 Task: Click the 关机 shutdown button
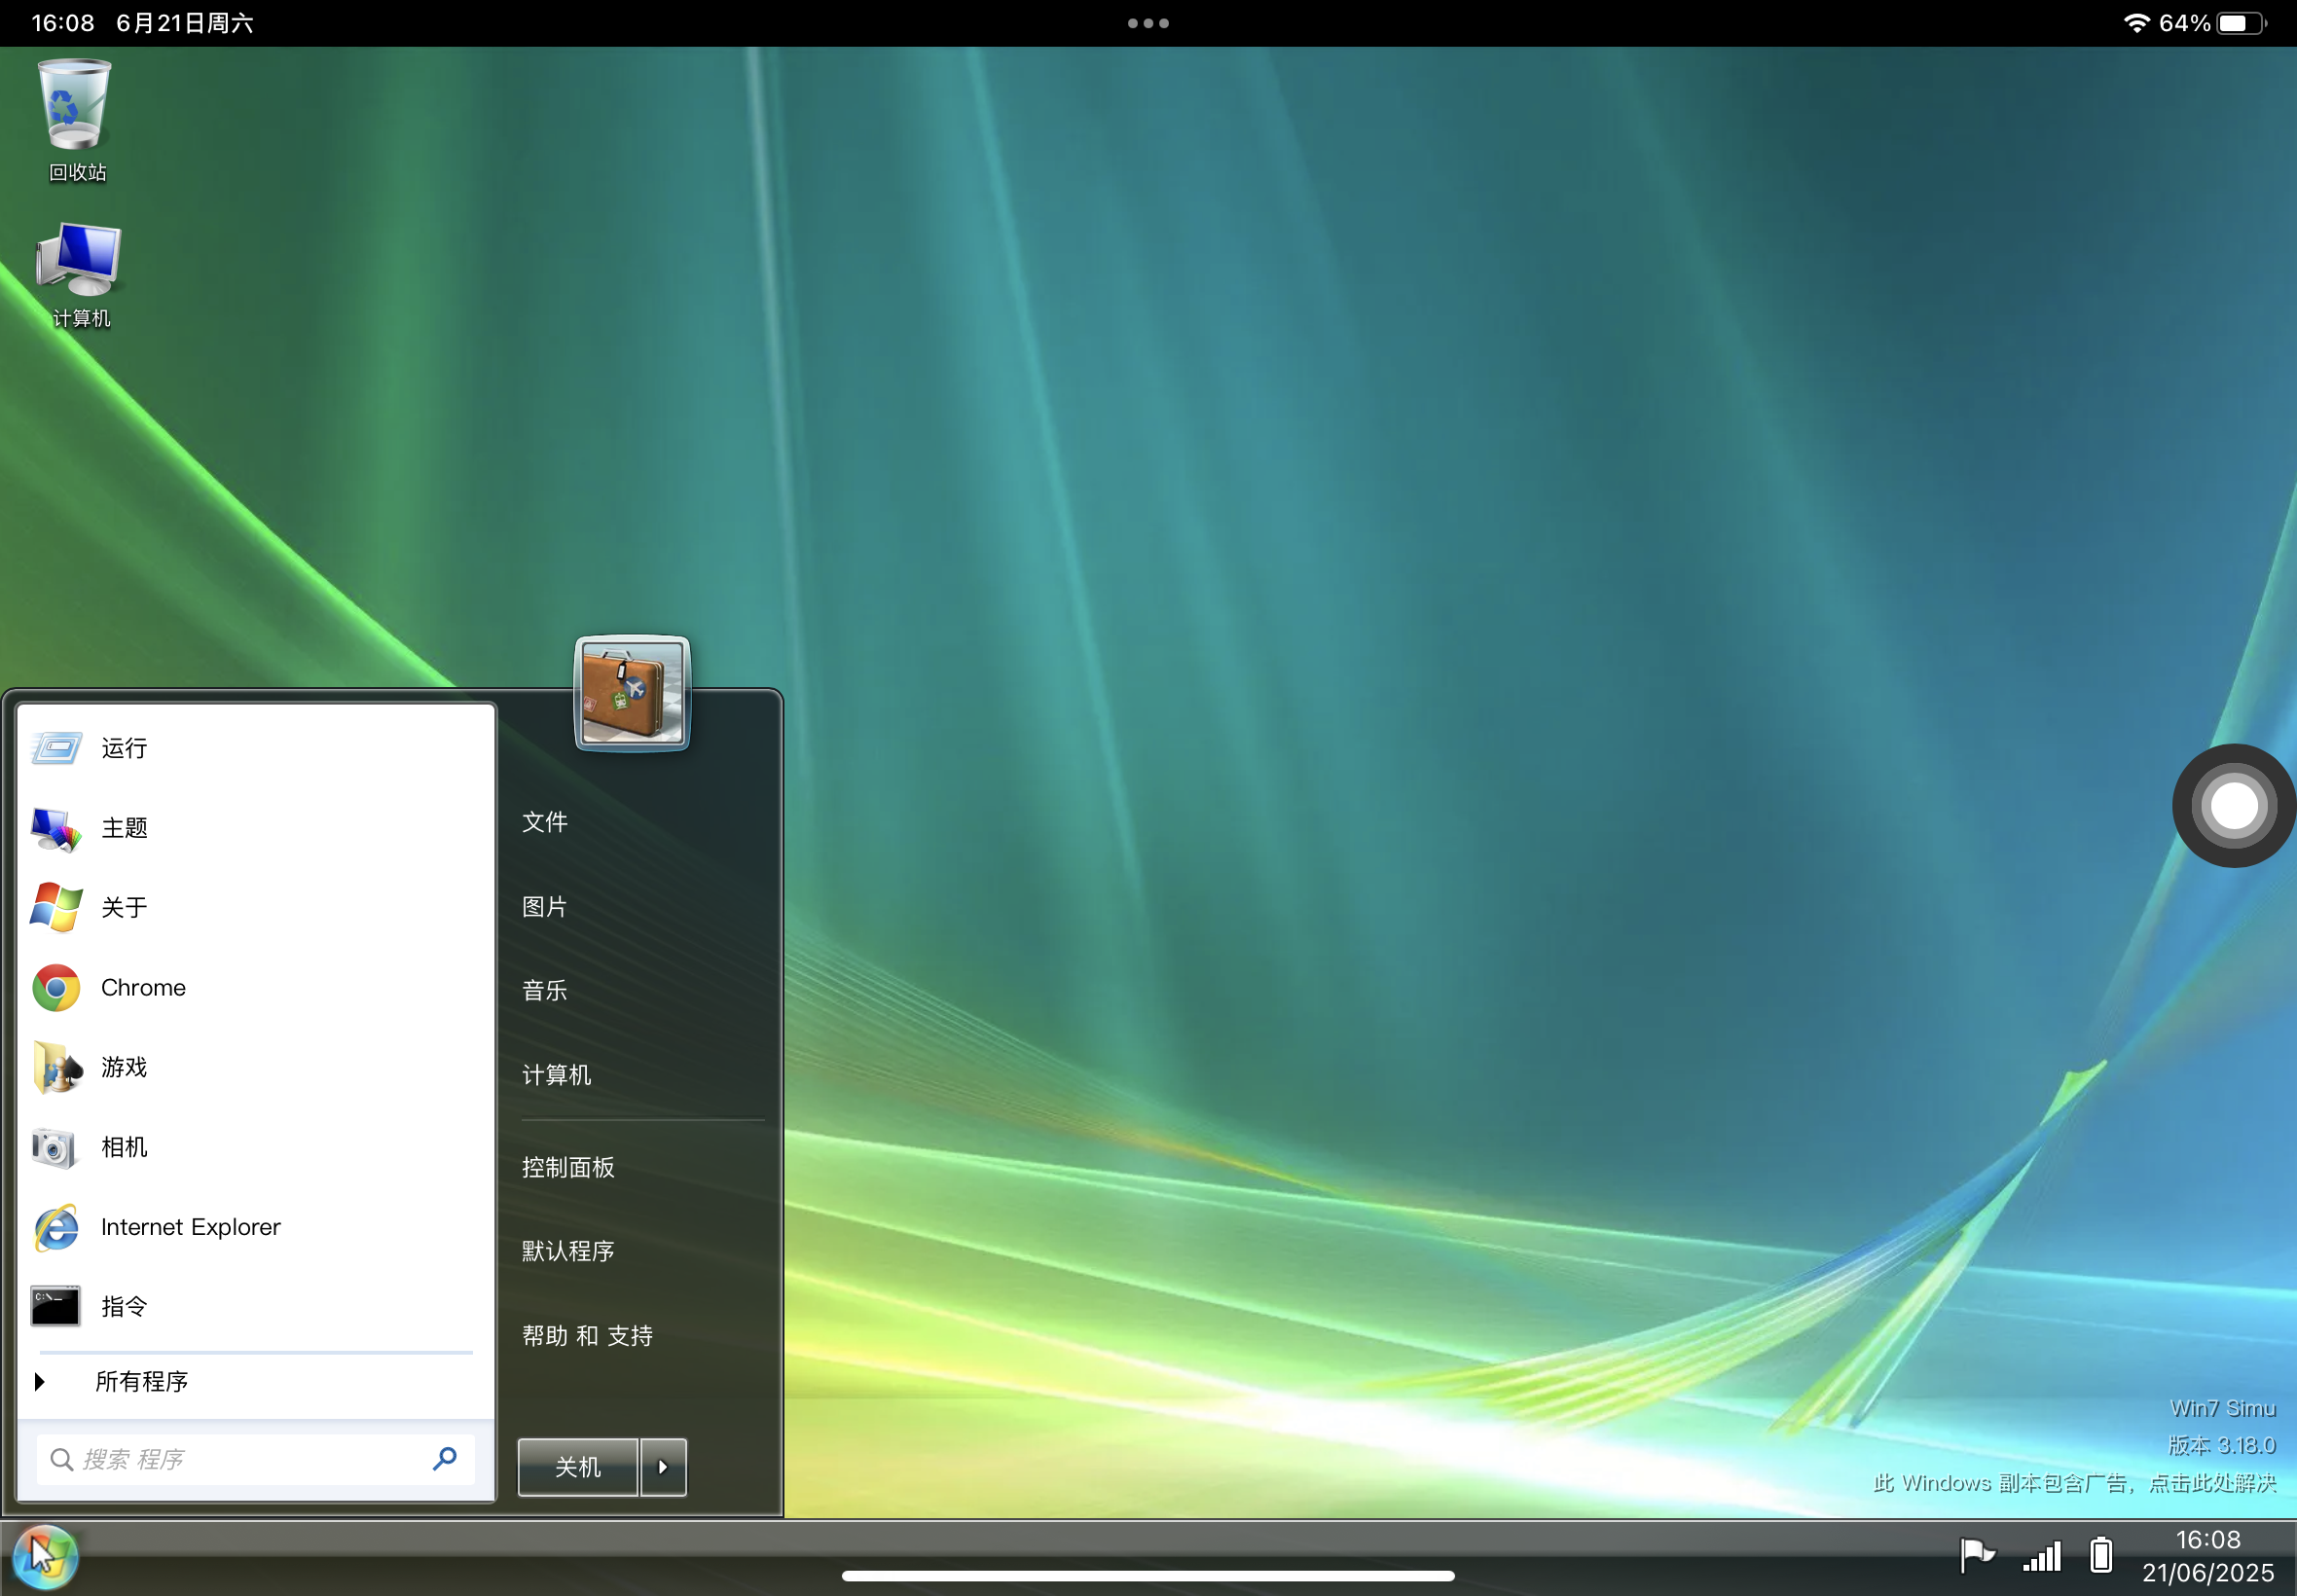(x=578, y=1467)
